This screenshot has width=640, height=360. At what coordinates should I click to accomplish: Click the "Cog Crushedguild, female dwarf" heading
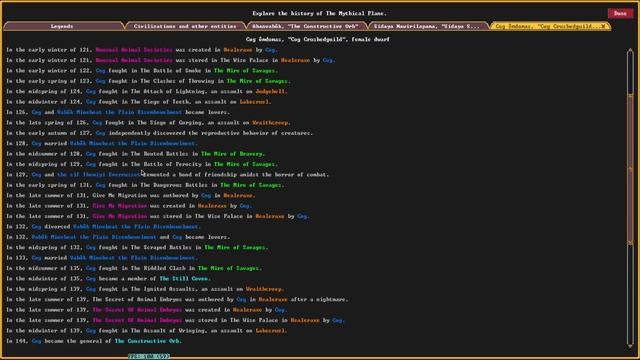[x=318, y=40]
